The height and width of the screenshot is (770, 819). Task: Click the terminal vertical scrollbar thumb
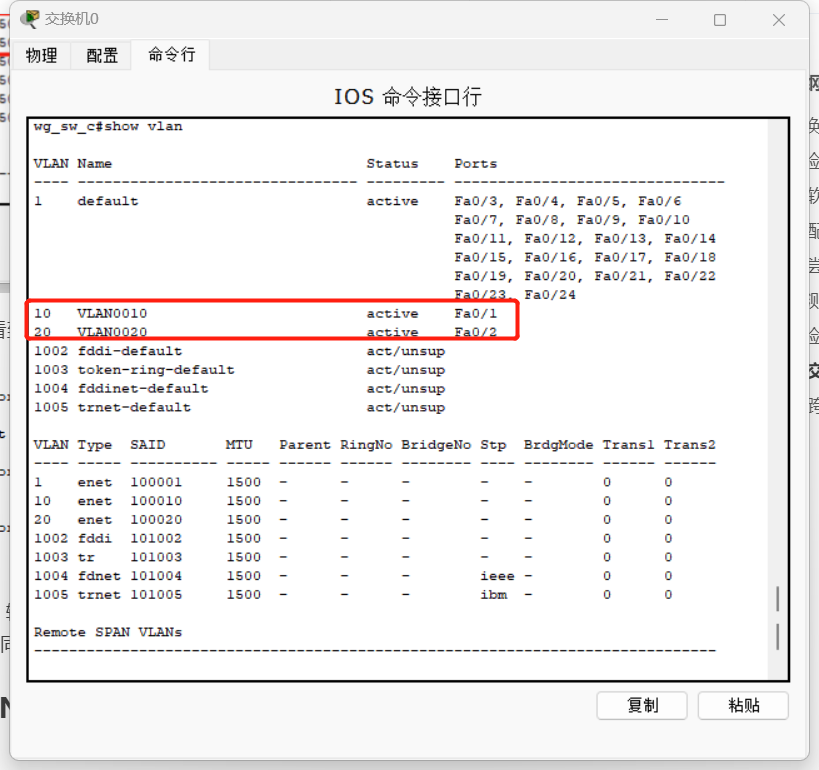[778, 618]
